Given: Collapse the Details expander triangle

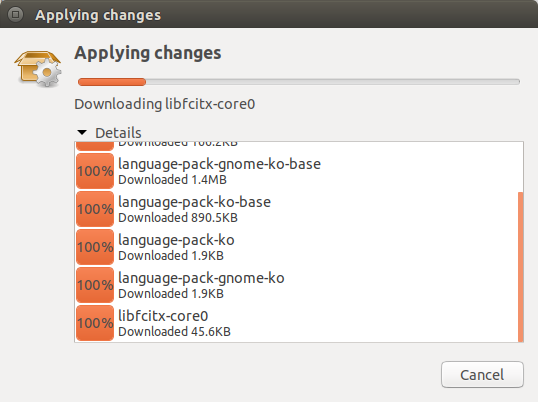Looking at the screenshot, I should pos(82,132).
